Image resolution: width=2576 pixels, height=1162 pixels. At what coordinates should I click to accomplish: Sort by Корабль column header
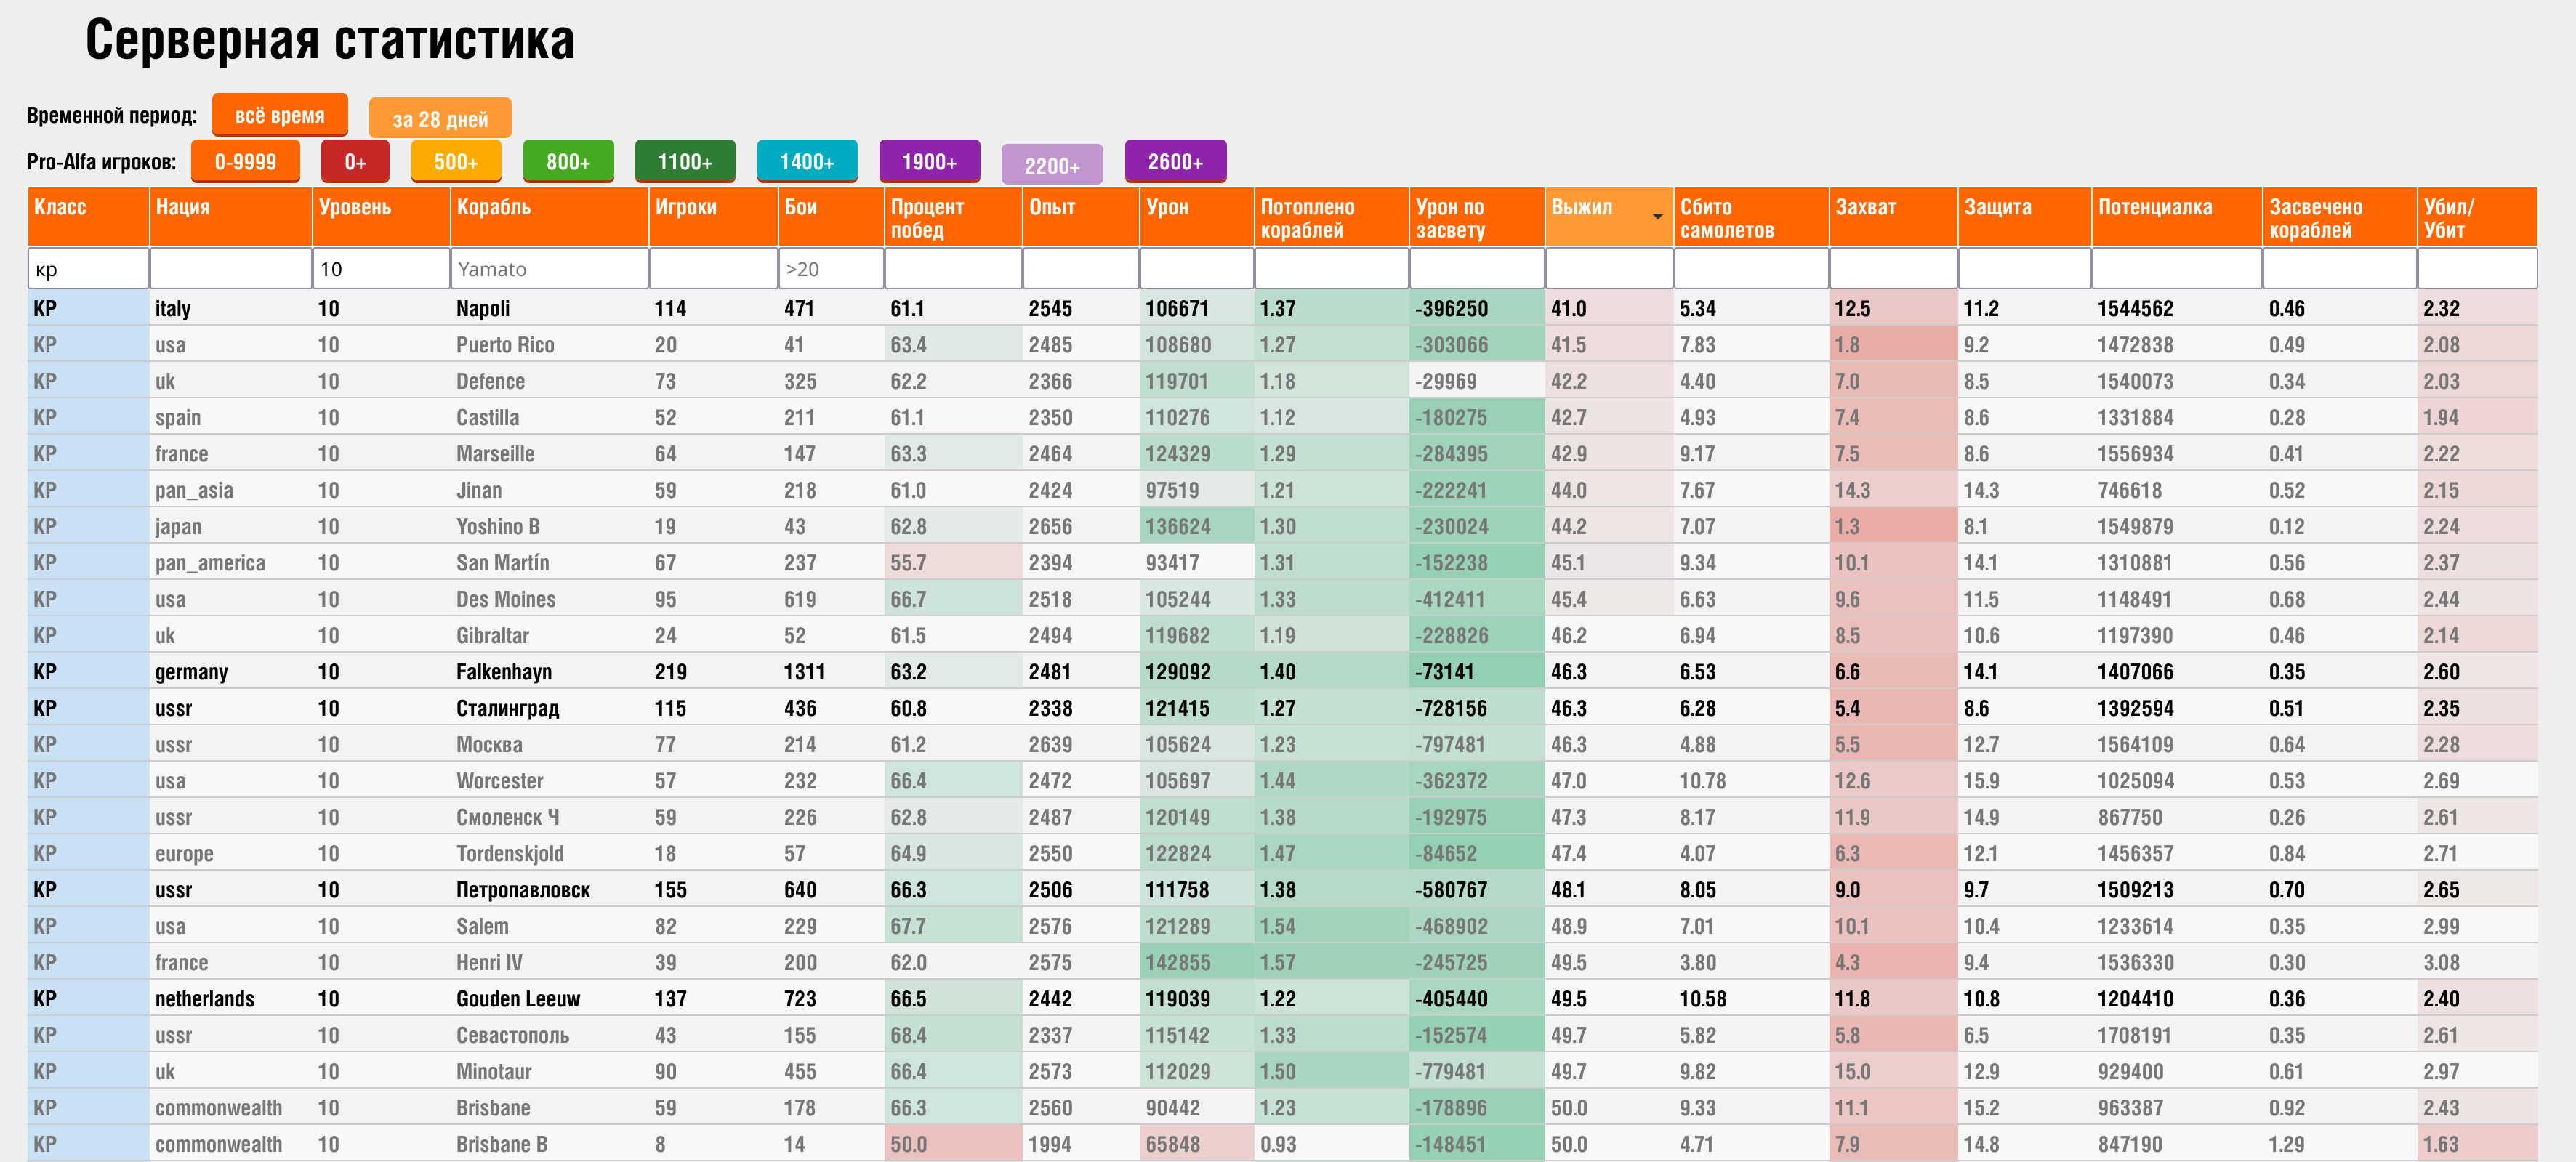(548, 218)
